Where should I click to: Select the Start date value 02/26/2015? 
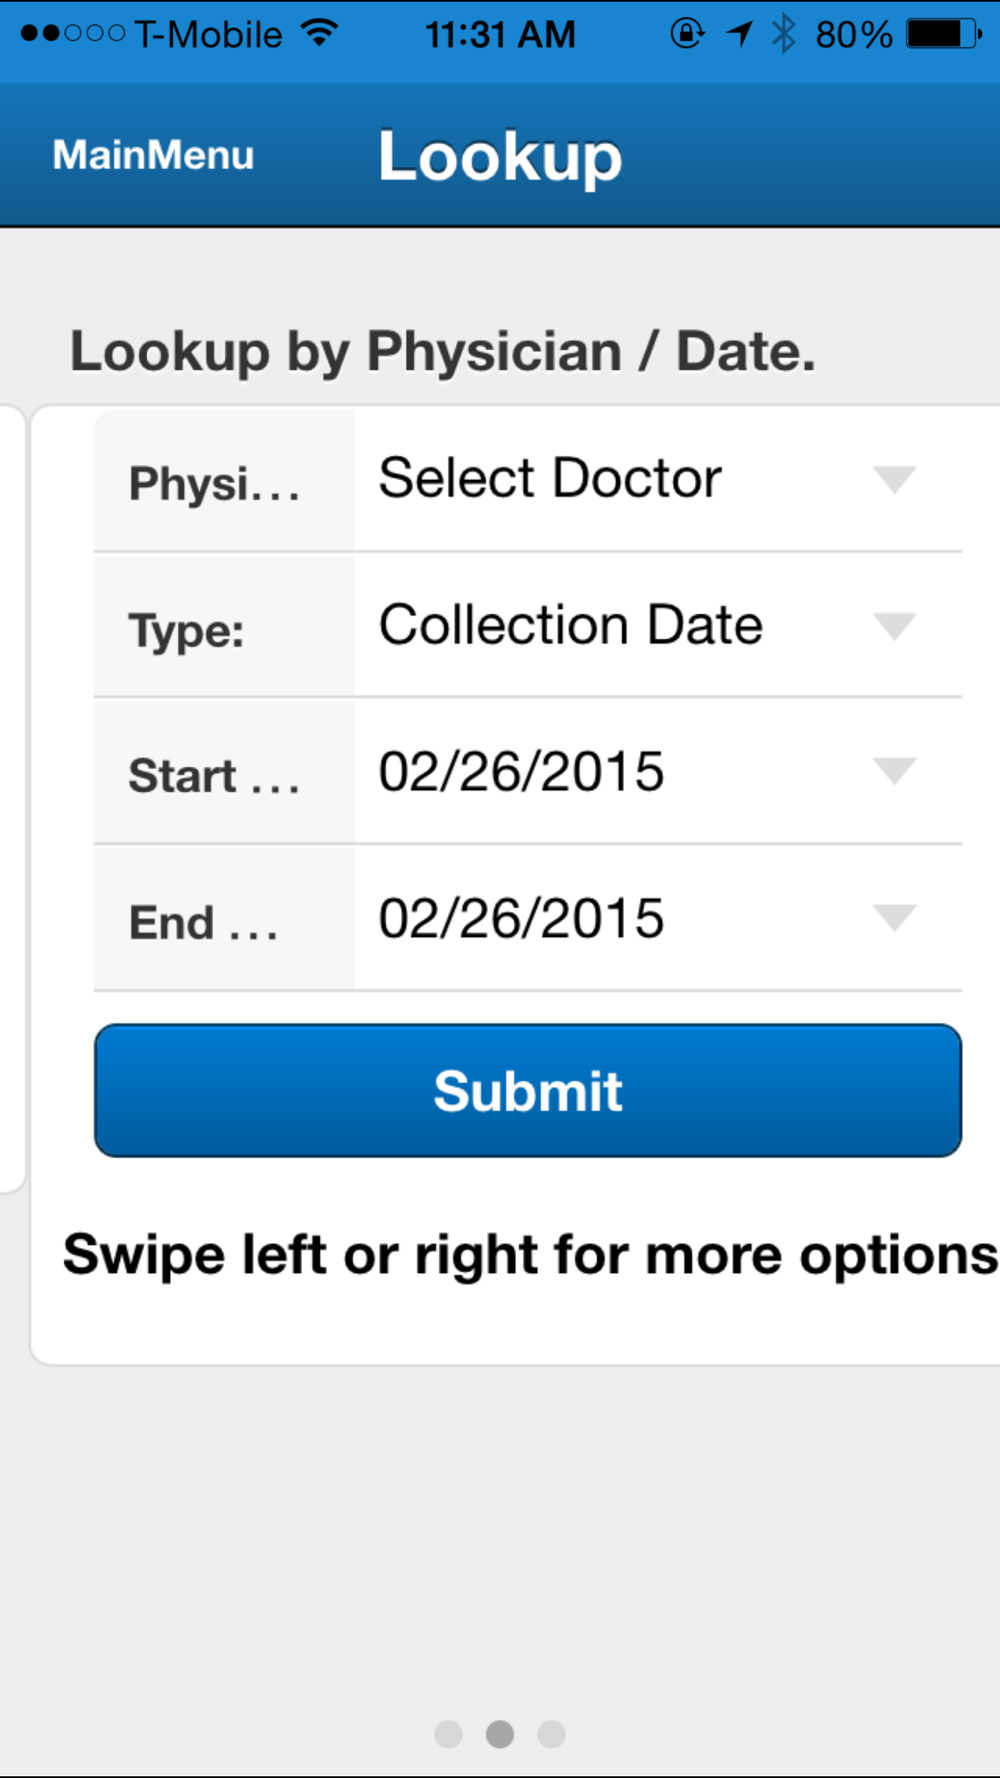(521, 772)
